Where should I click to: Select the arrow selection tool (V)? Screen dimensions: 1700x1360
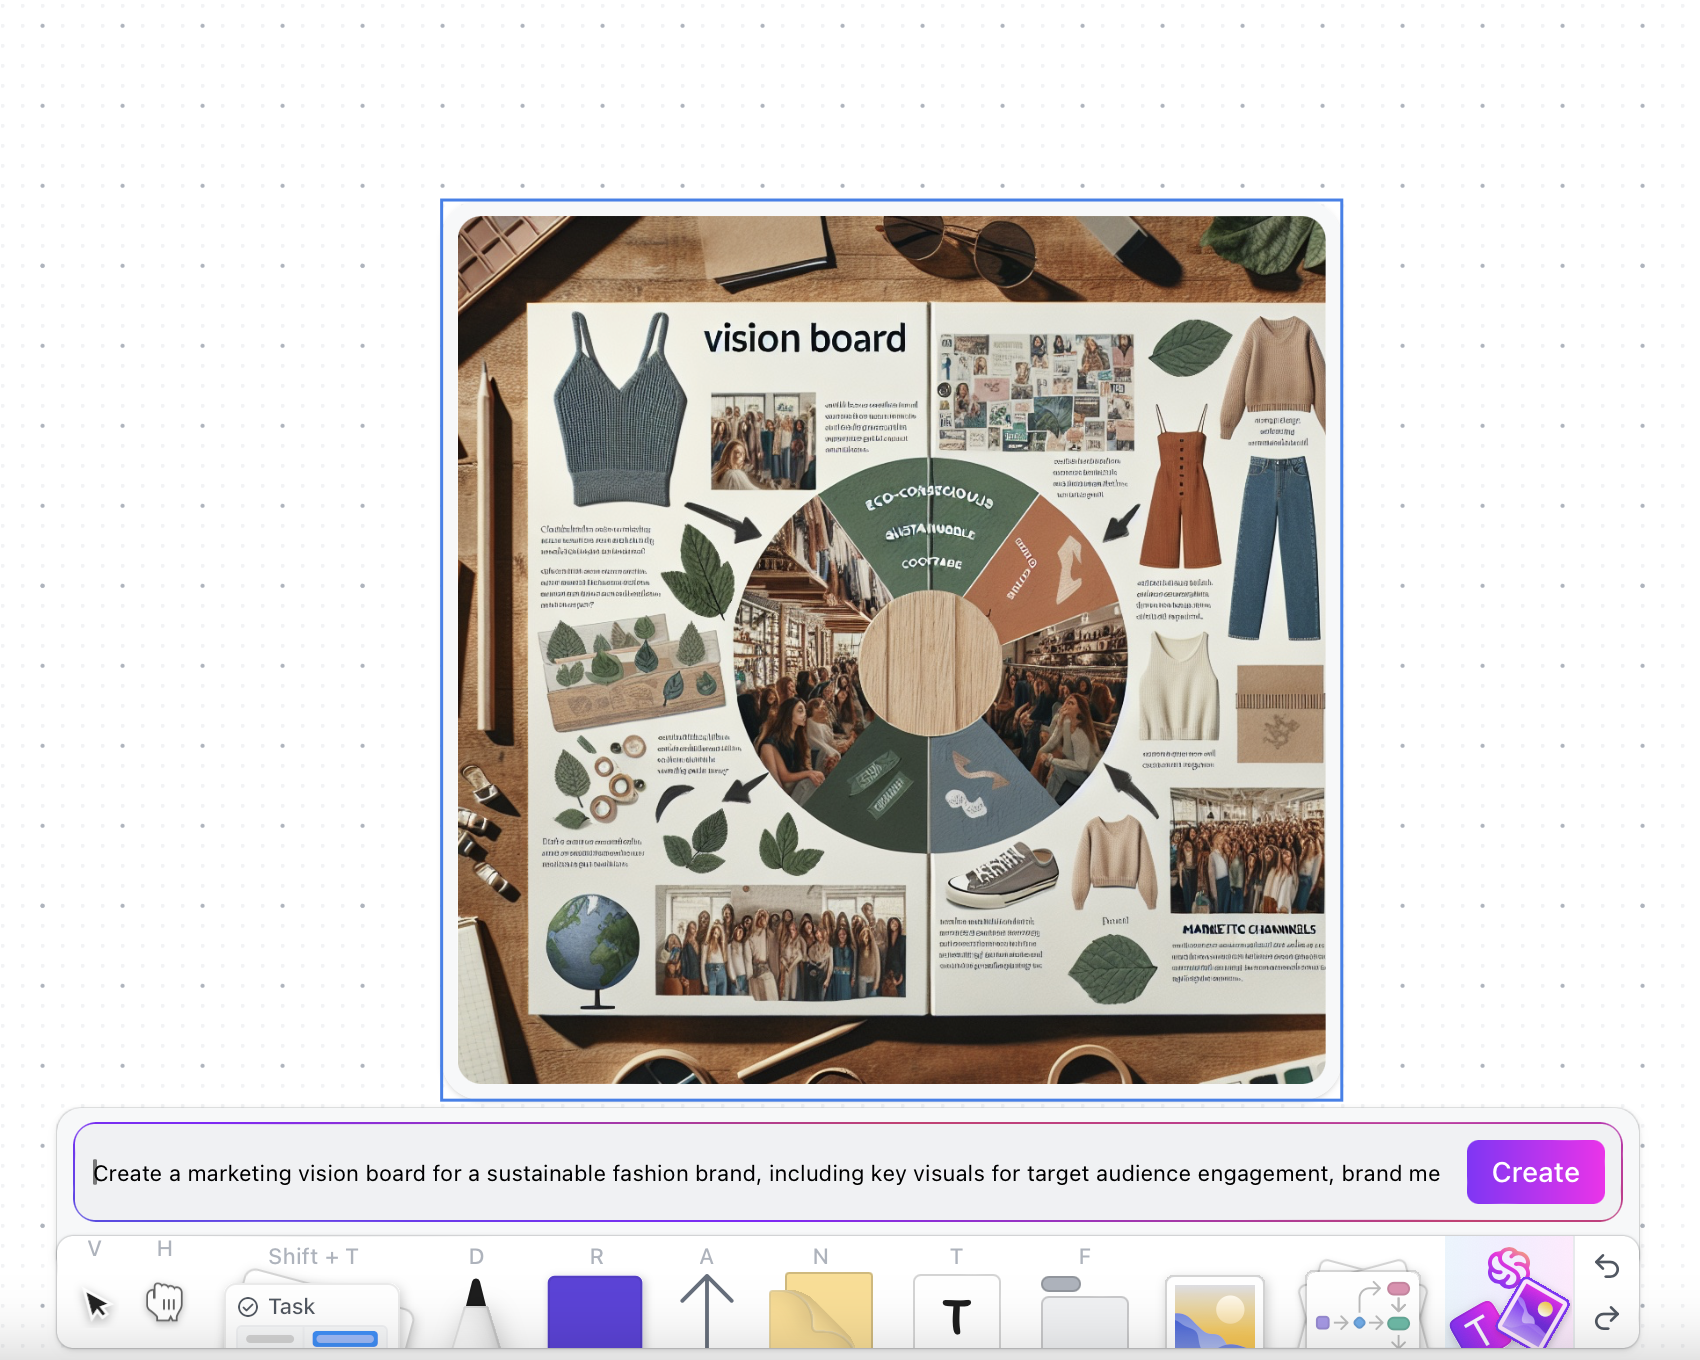coord(95,1303)
